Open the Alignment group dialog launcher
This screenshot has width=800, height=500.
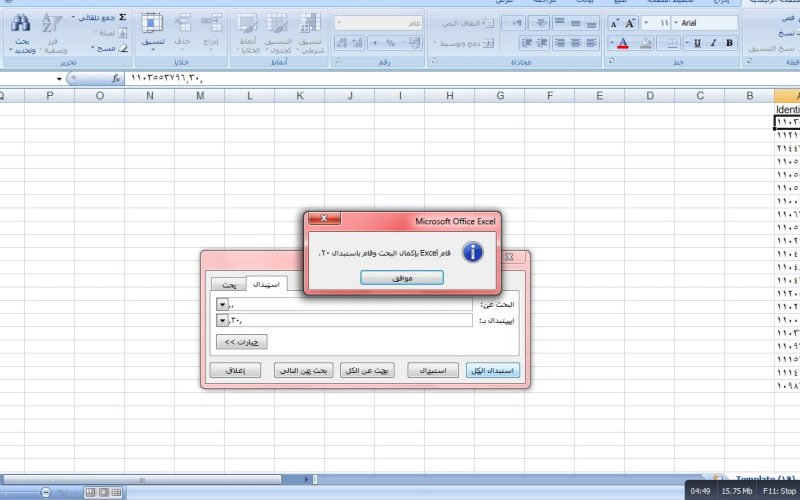click(434, 61)
